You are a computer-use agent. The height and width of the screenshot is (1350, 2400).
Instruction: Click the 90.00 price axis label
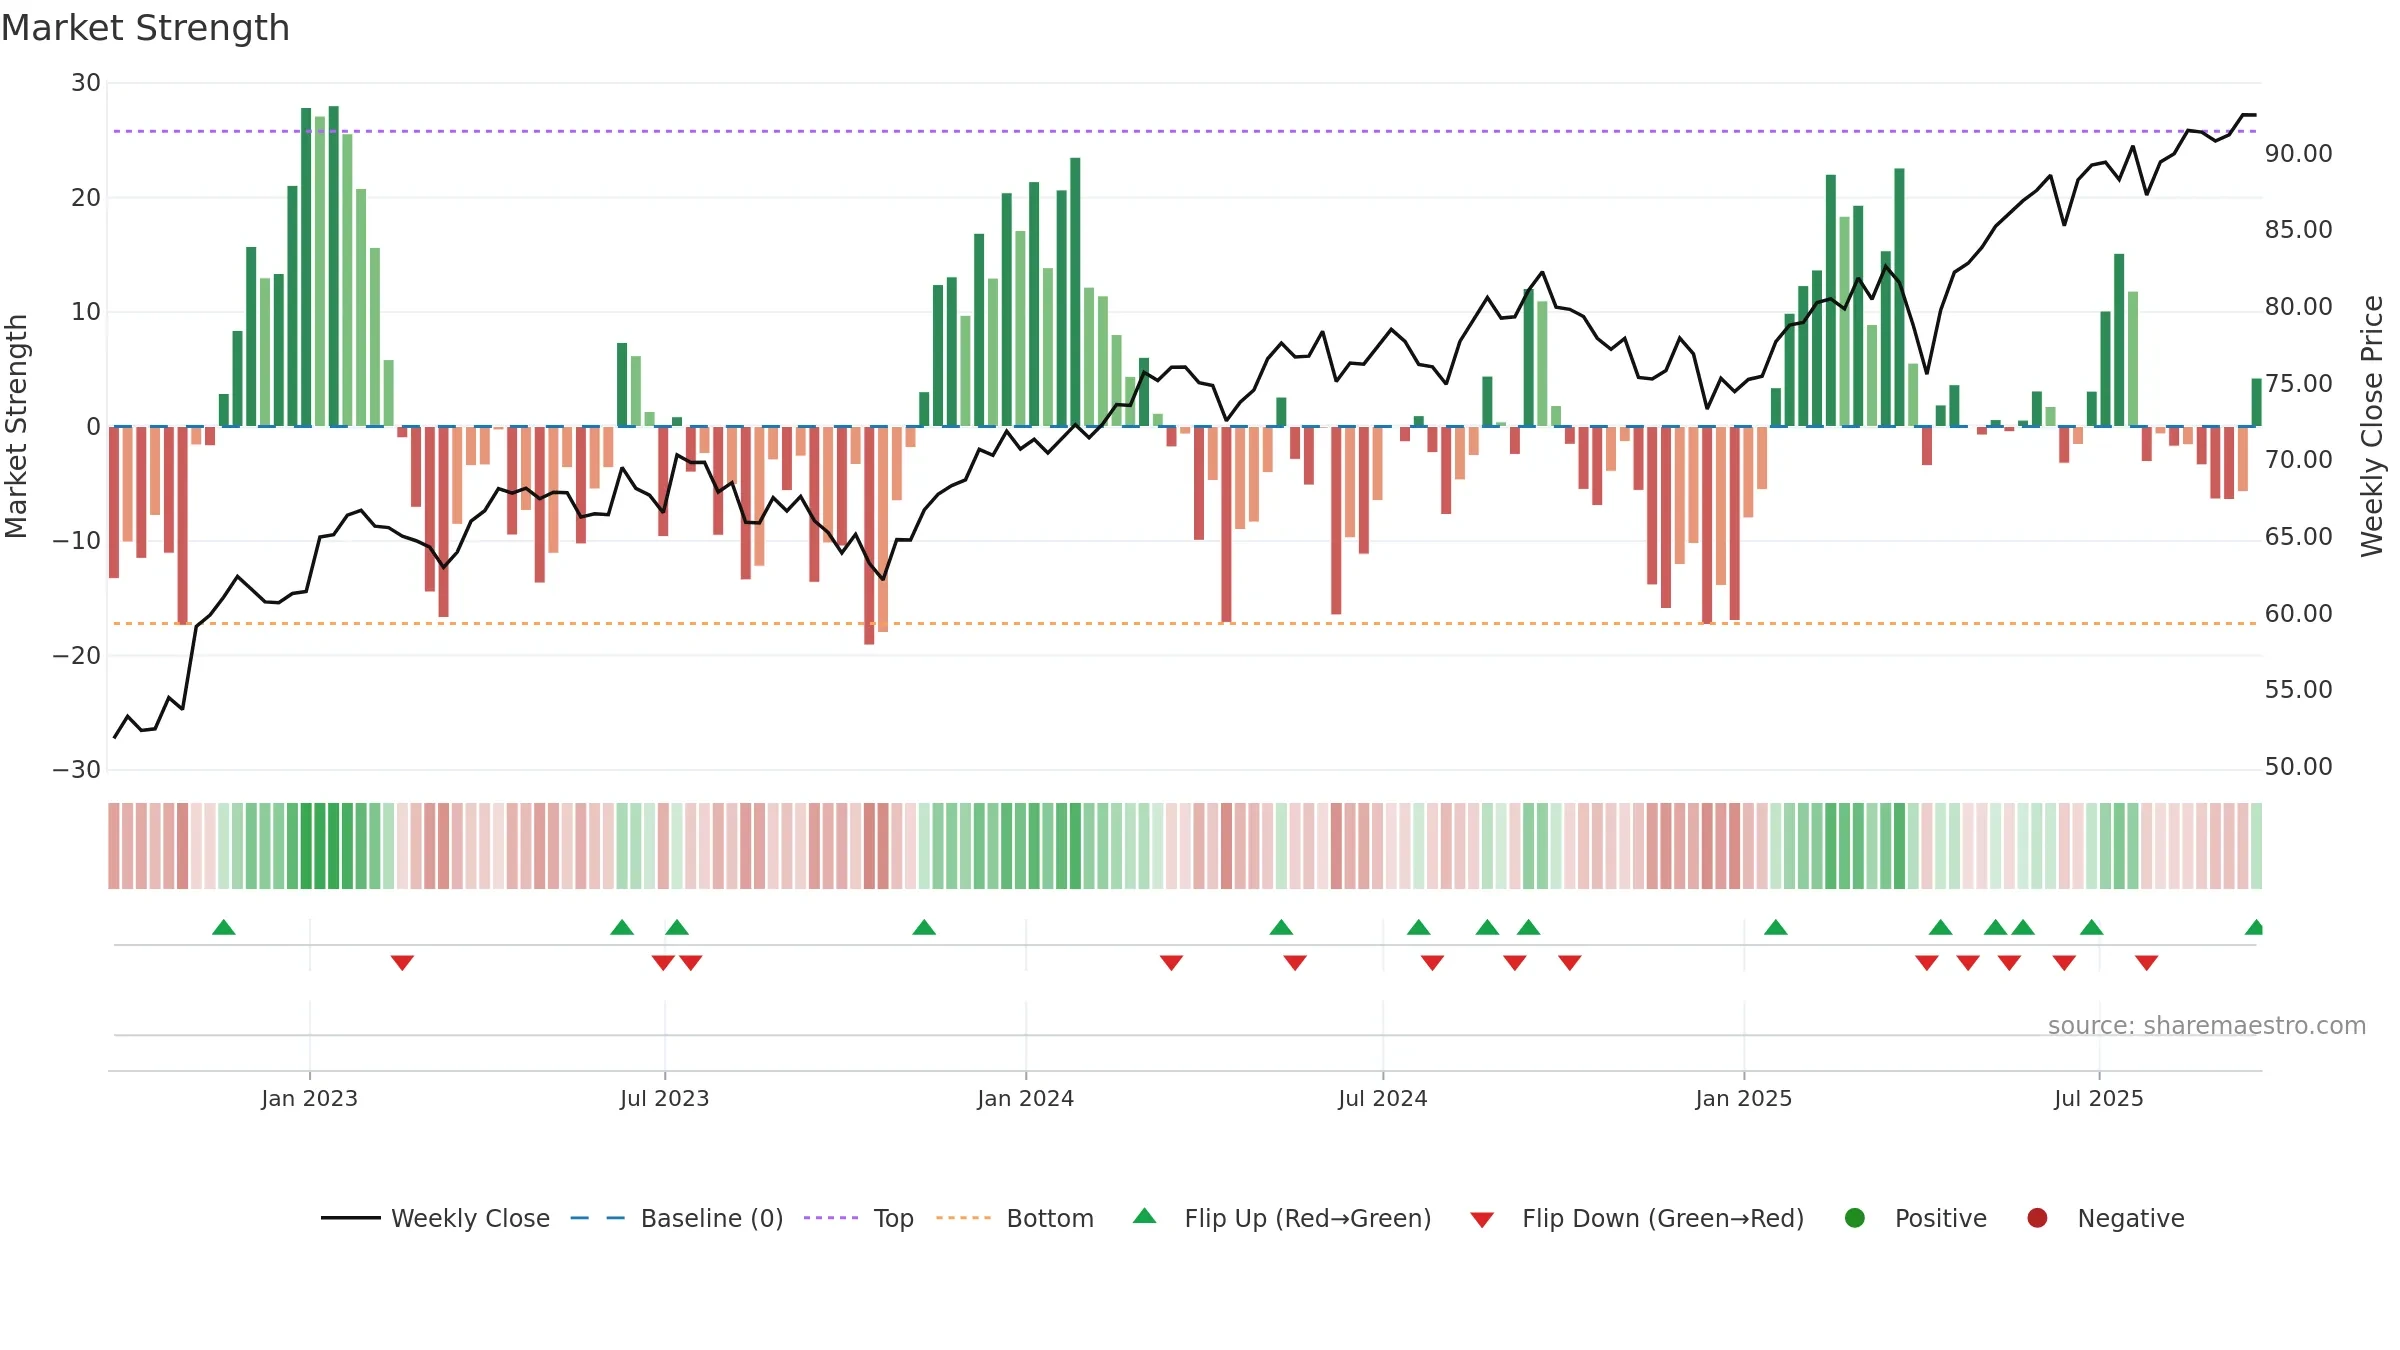[2298, 154]
